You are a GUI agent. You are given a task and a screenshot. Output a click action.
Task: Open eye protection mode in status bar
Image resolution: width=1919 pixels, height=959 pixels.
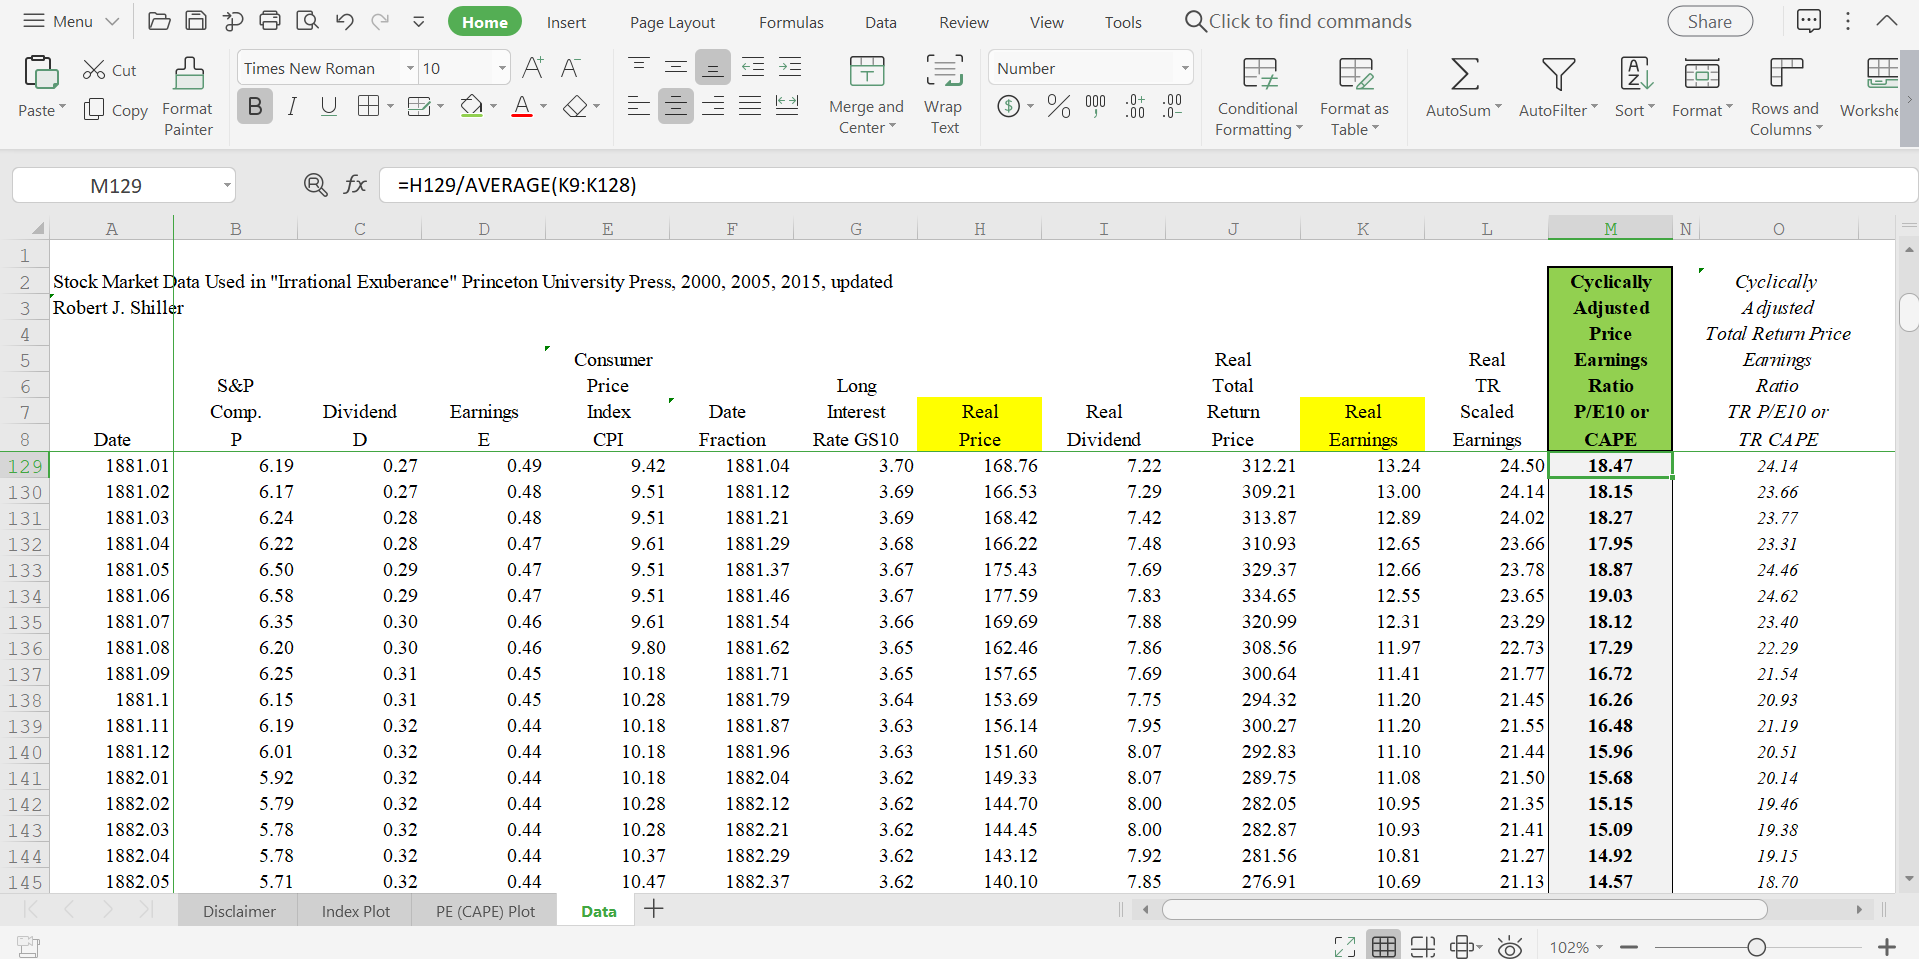(1510, 947)
